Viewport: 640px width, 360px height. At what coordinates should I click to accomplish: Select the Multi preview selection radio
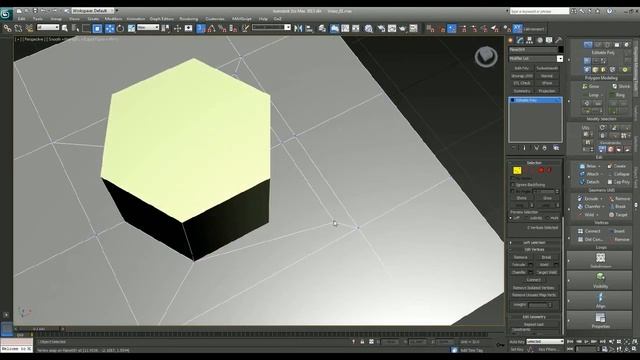[547, 218]
